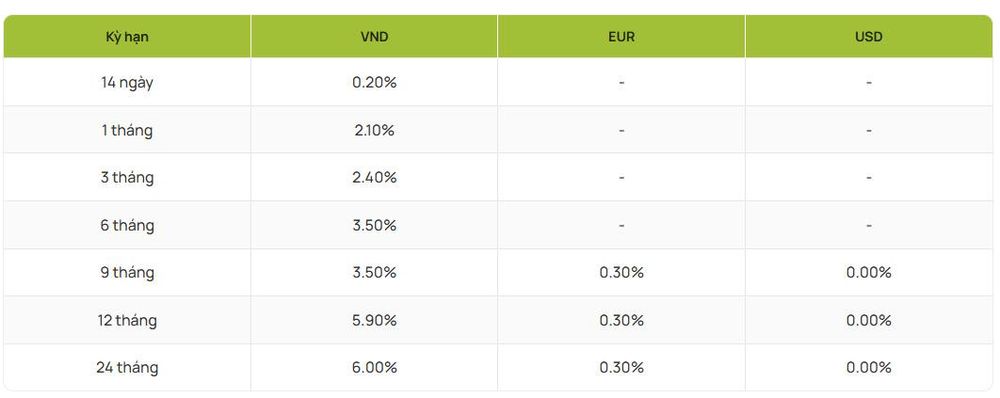Click the 6.00% VND rate

point(374,367)
